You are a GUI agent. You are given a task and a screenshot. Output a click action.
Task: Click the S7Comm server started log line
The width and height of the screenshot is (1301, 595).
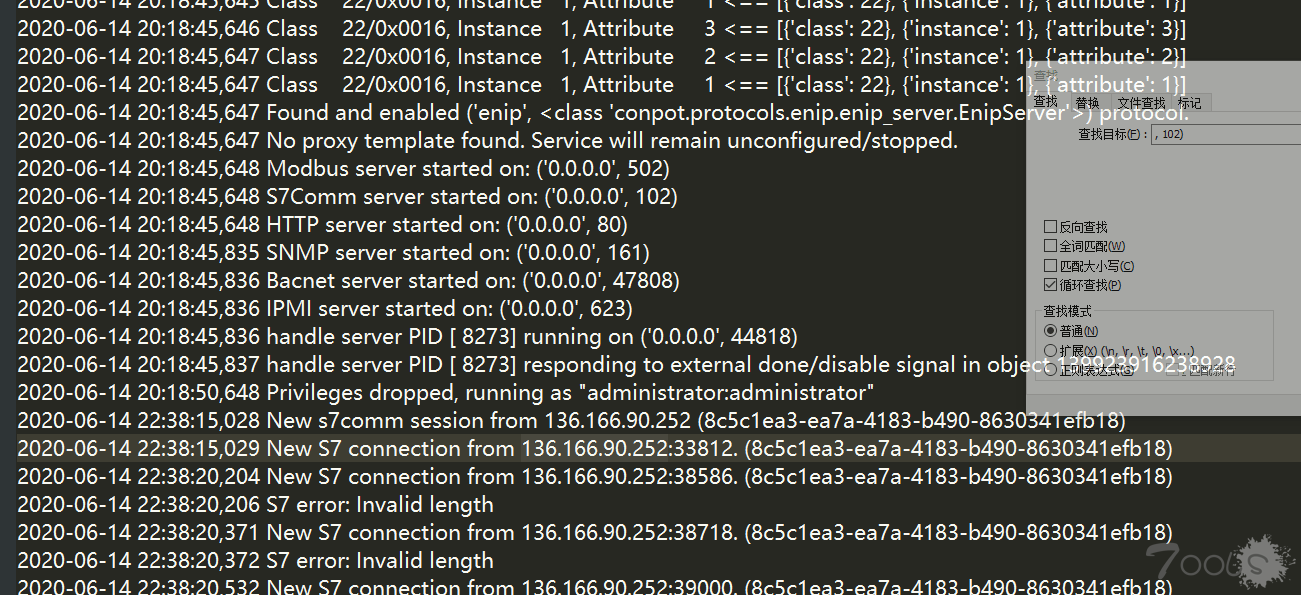(347, 197)
